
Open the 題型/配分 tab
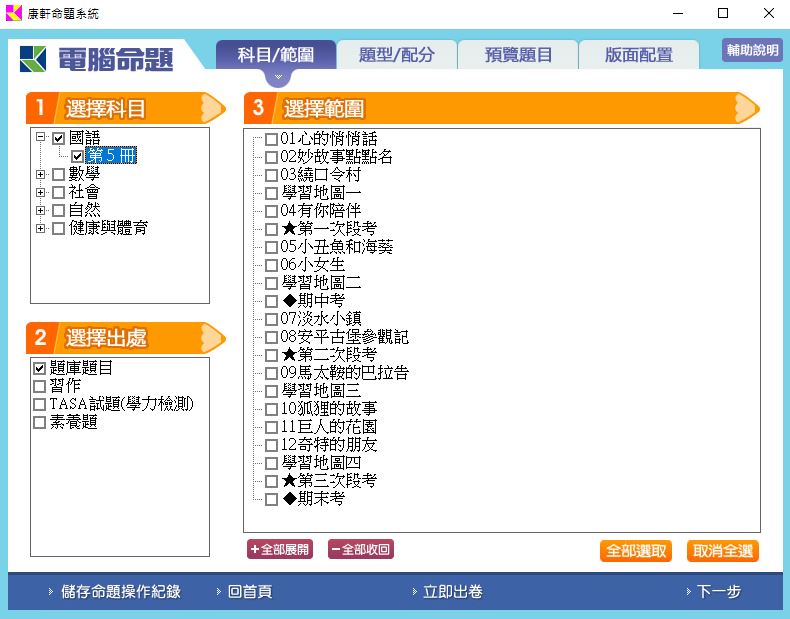click(x=397, y=54)
